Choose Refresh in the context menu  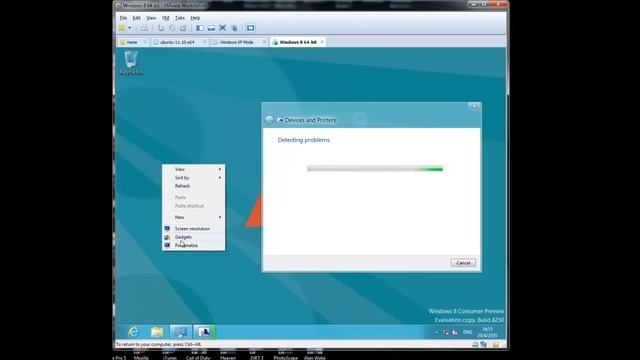tap(193, 186)
